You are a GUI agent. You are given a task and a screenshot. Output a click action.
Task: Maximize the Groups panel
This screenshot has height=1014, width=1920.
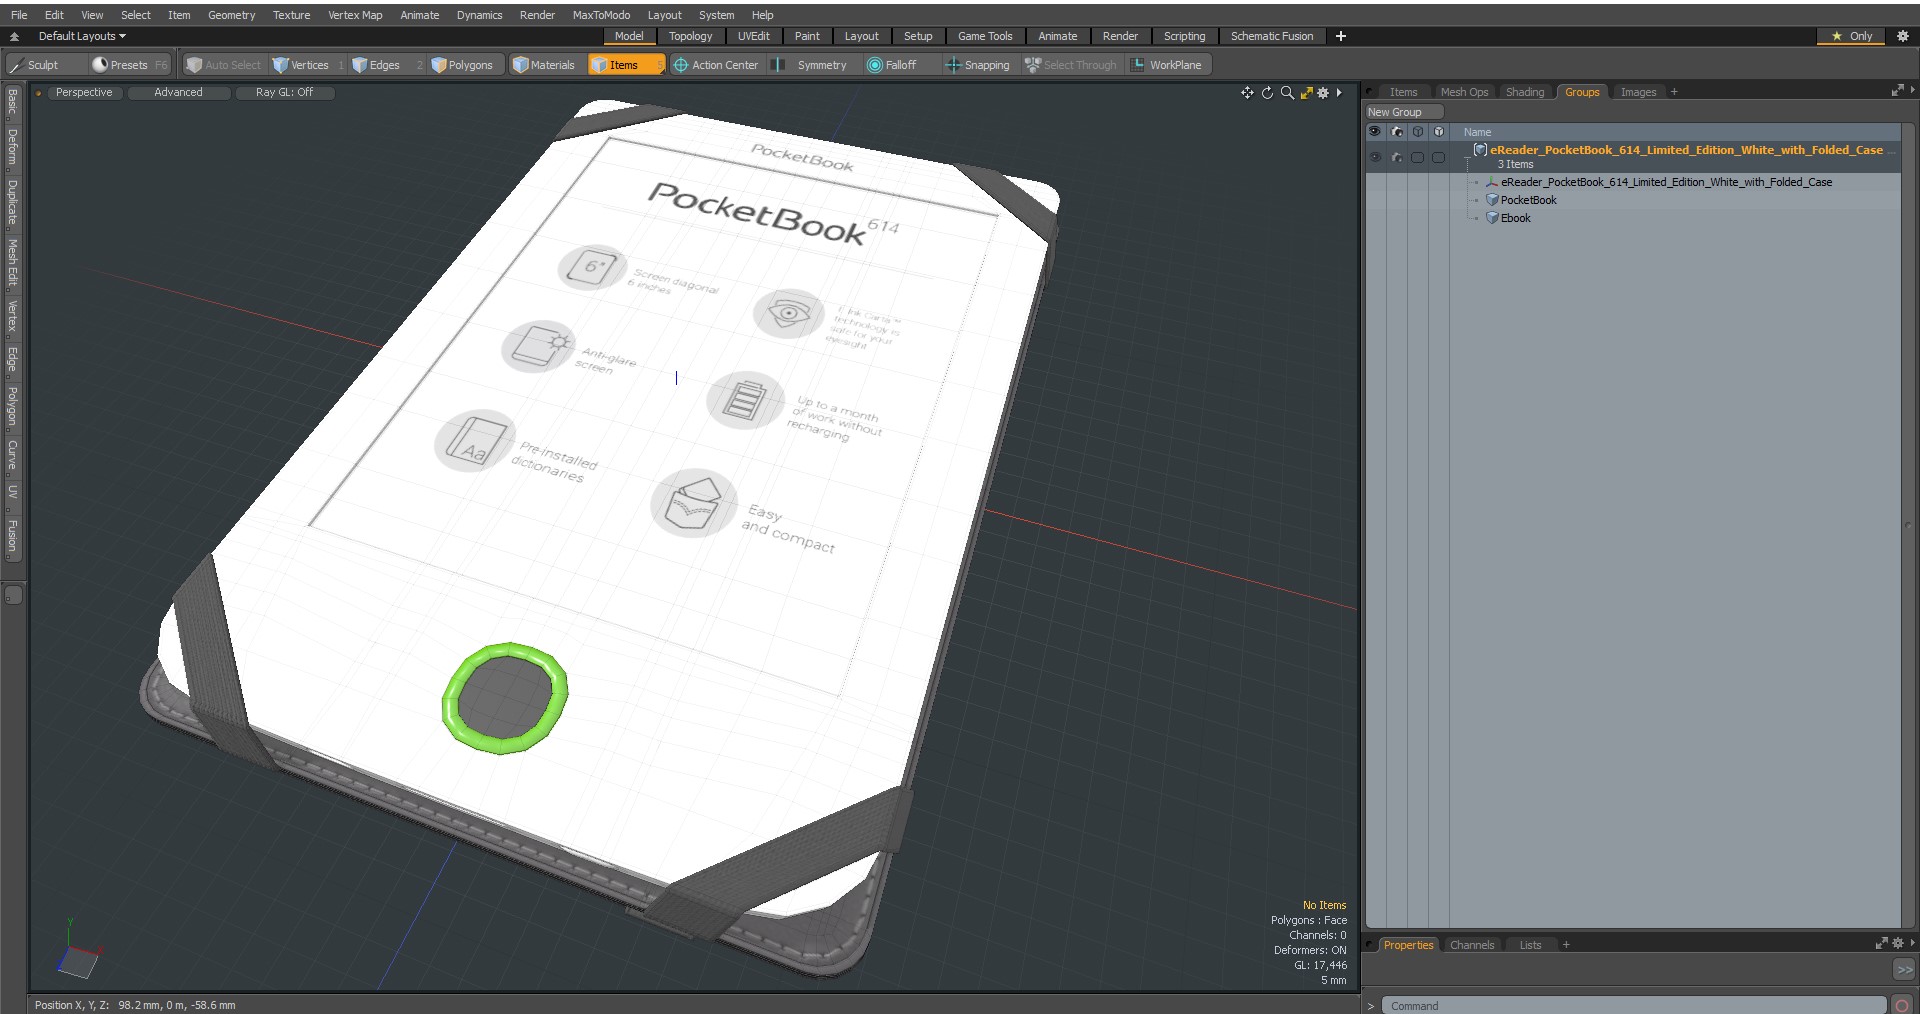[x=1897, y=91]
